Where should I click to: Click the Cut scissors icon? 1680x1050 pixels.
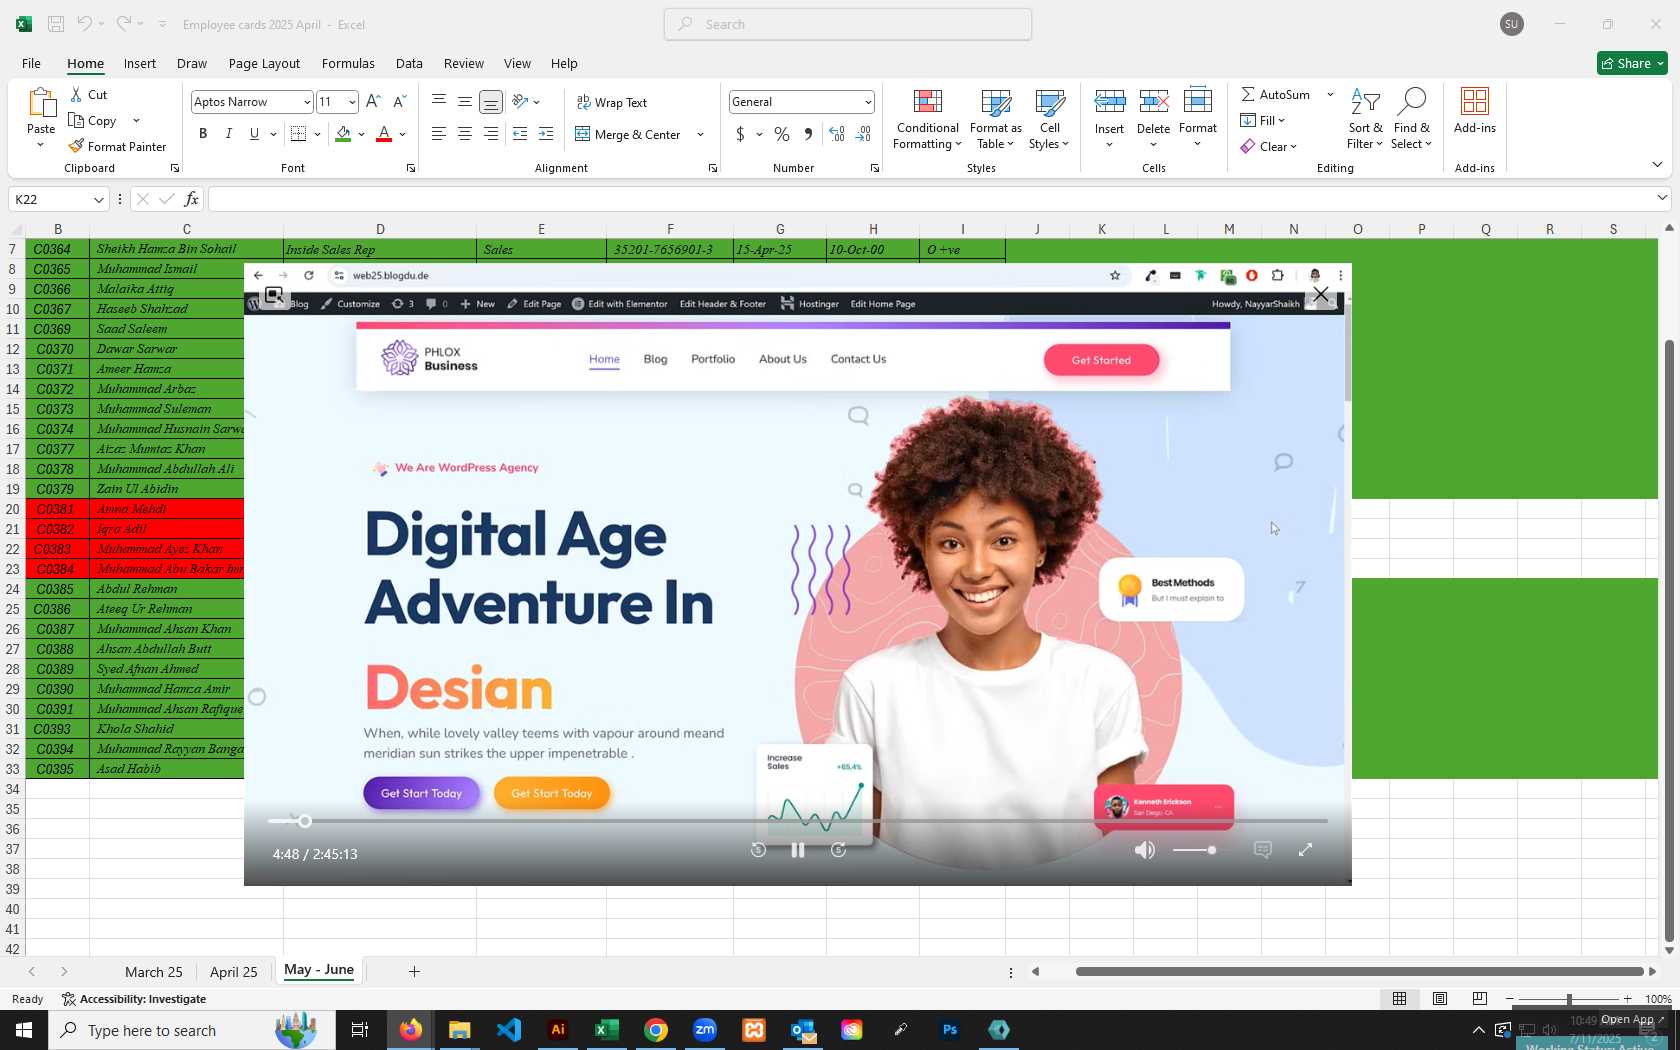tap(77, 94)
